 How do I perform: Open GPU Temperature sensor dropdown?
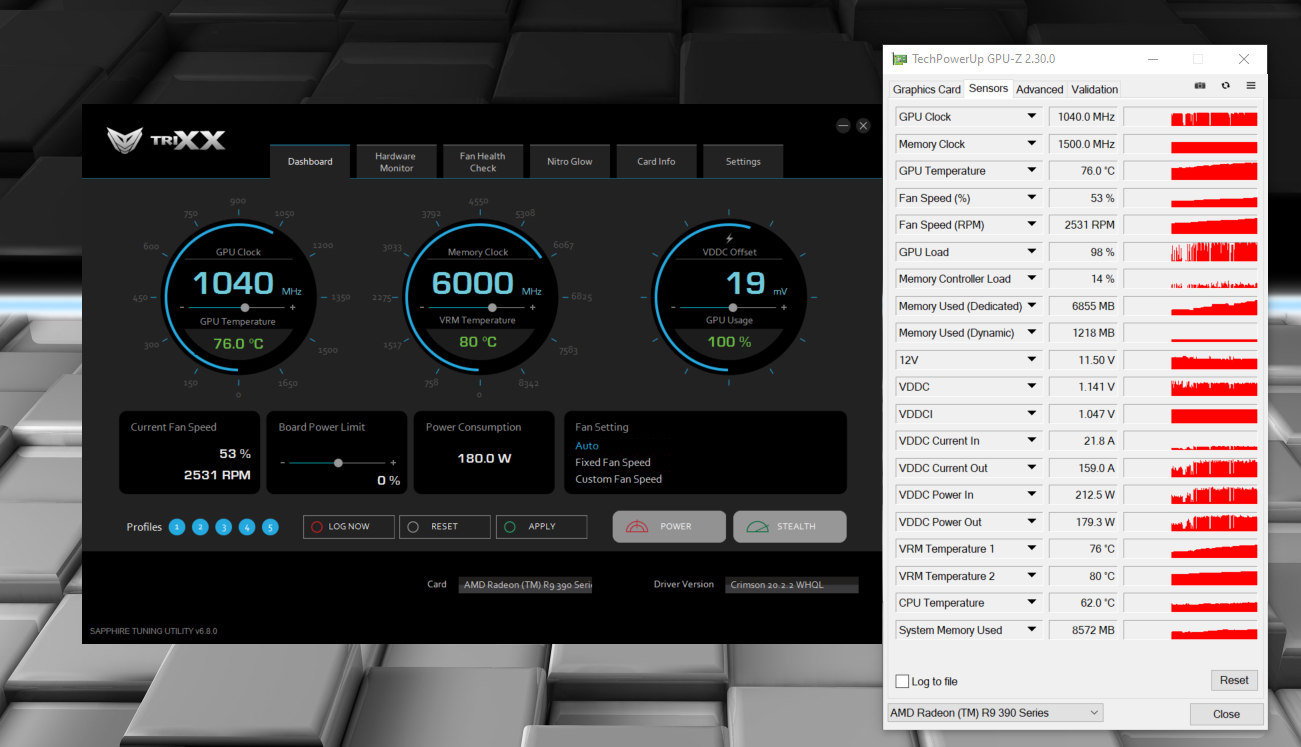click(x=1032, y=171)
